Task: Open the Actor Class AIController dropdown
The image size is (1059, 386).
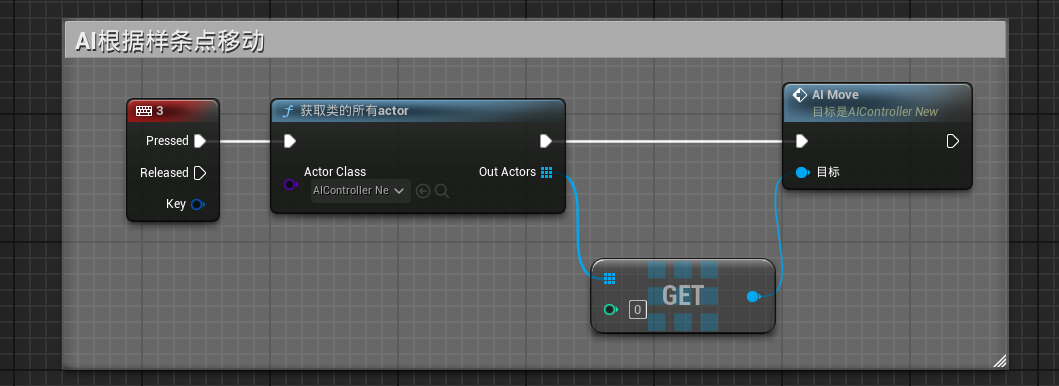Action: click(361, 191)
